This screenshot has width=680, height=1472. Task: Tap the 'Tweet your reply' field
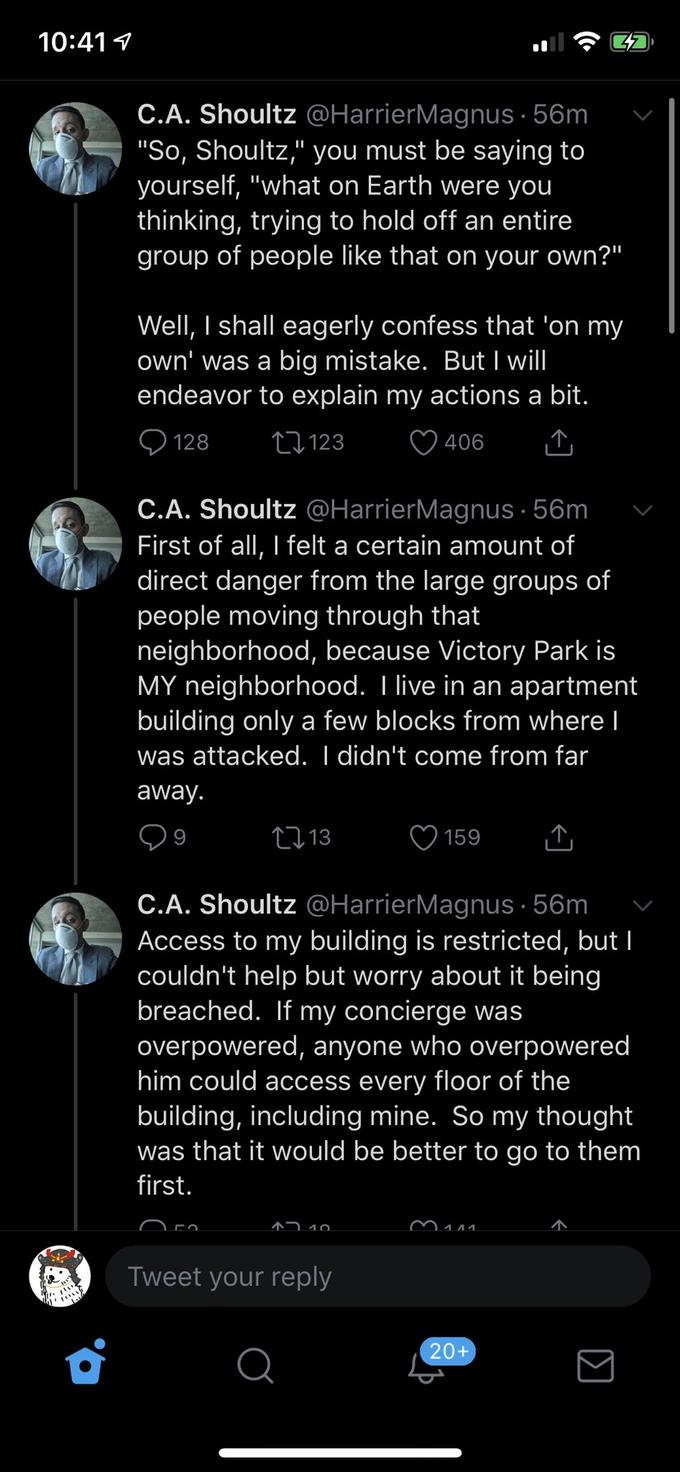[x=377, y=1276]
